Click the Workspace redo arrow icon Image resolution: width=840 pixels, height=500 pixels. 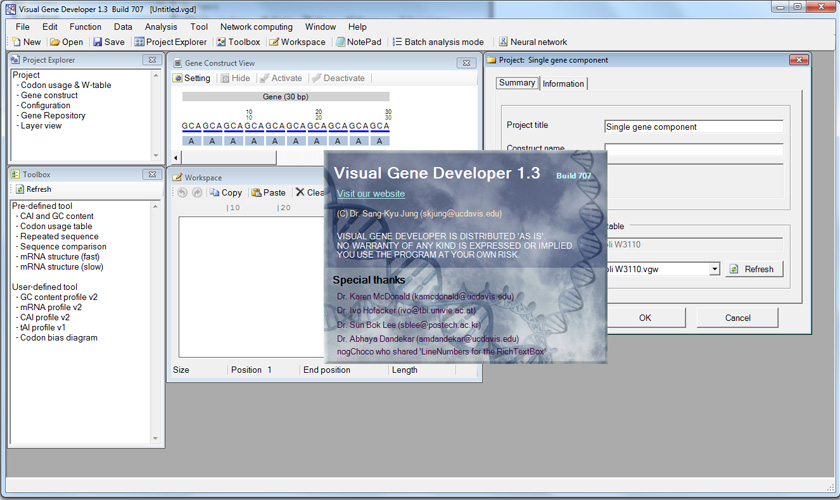point(197,192)
